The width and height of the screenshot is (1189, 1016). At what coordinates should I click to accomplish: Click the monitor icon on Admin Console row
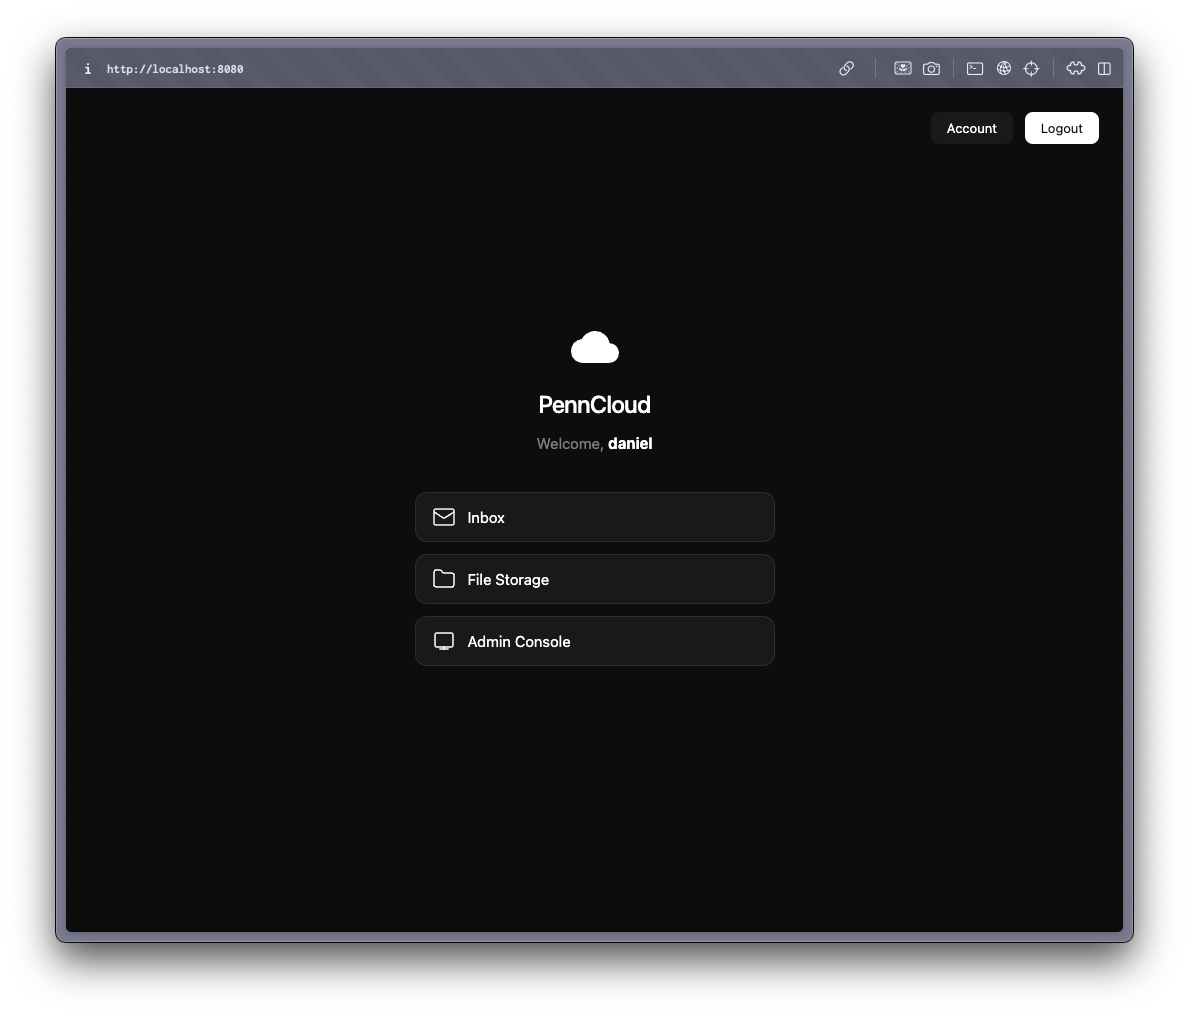tap(443, 641)
